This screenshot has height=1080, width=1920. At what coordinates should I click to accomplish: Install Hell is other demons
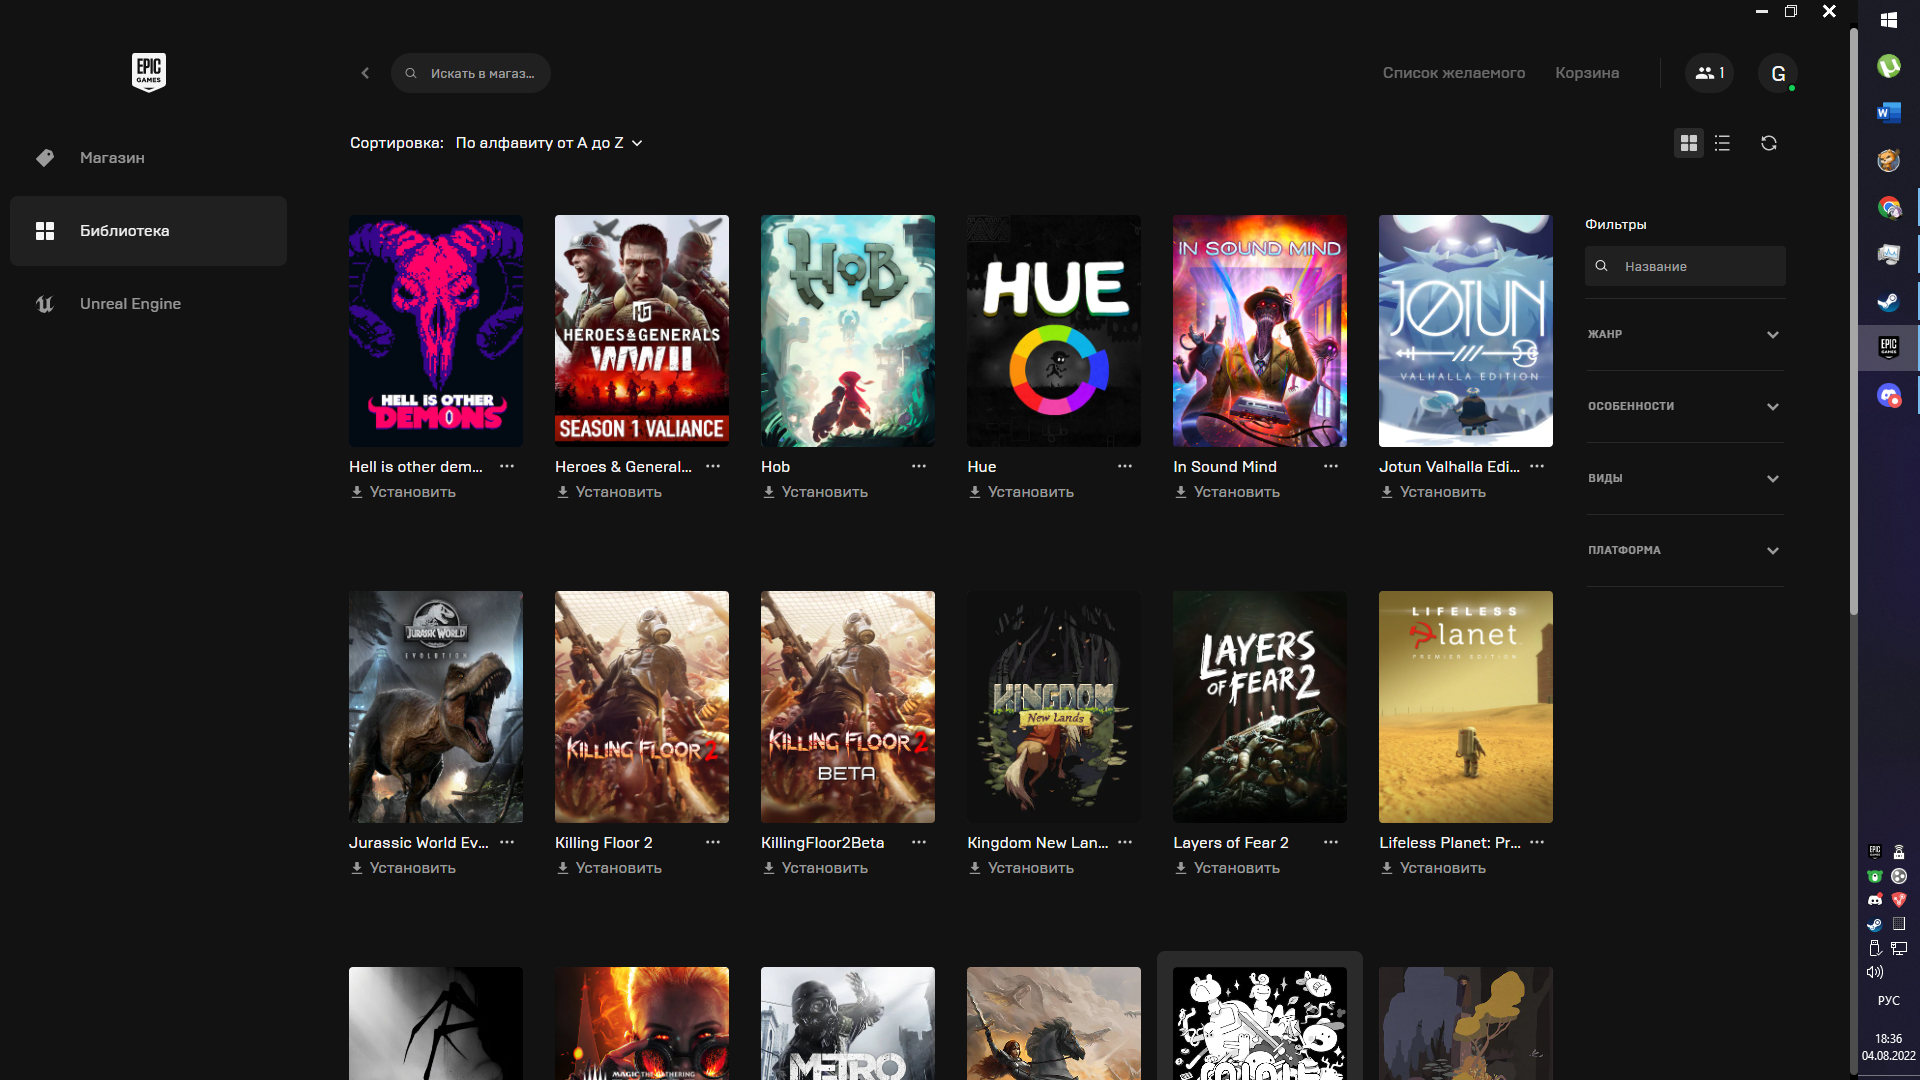tap(403, 492)
